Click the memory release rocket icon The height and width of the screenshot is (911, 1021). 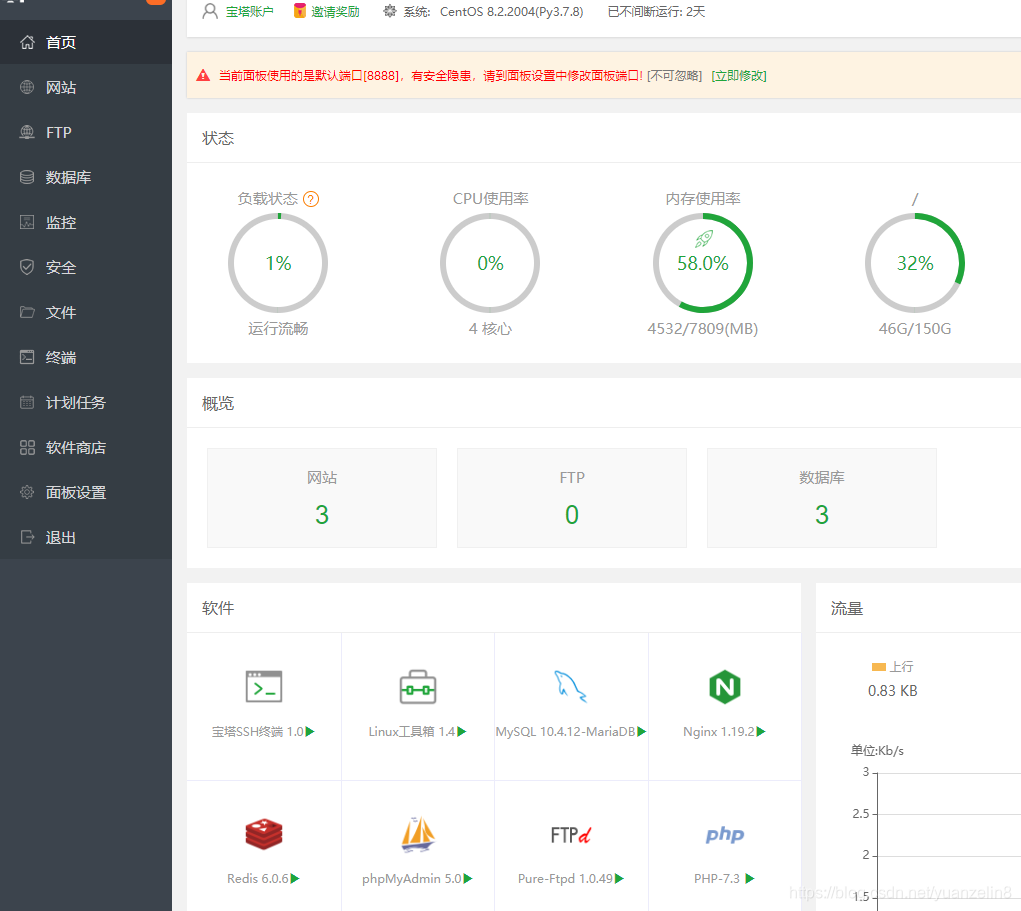point(704,239)
